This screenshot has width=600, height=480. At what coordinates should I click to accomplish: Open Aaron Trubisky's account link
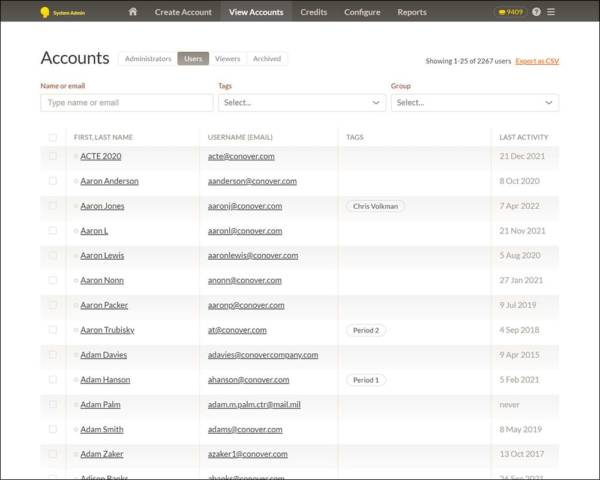point(105,330)
